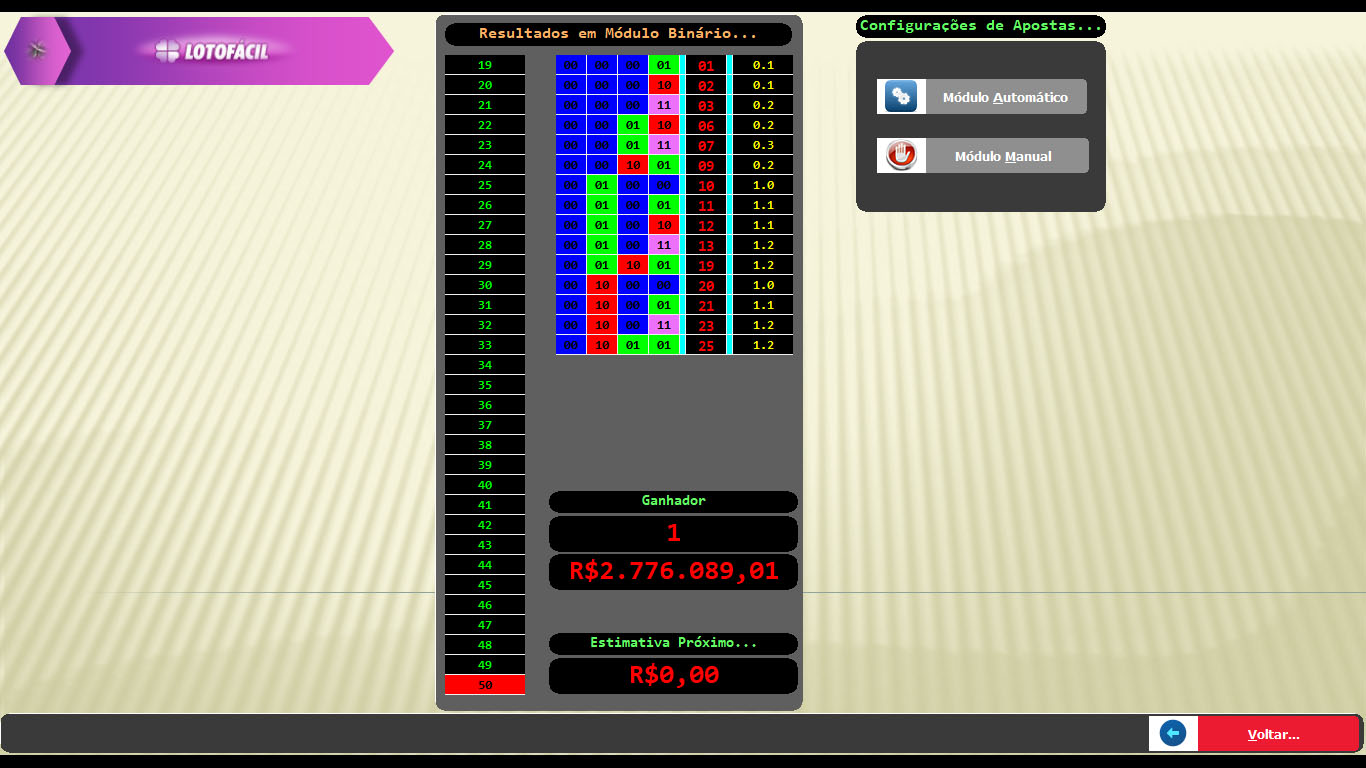Pick contest 42 in the left column

(x=485, y=525)
